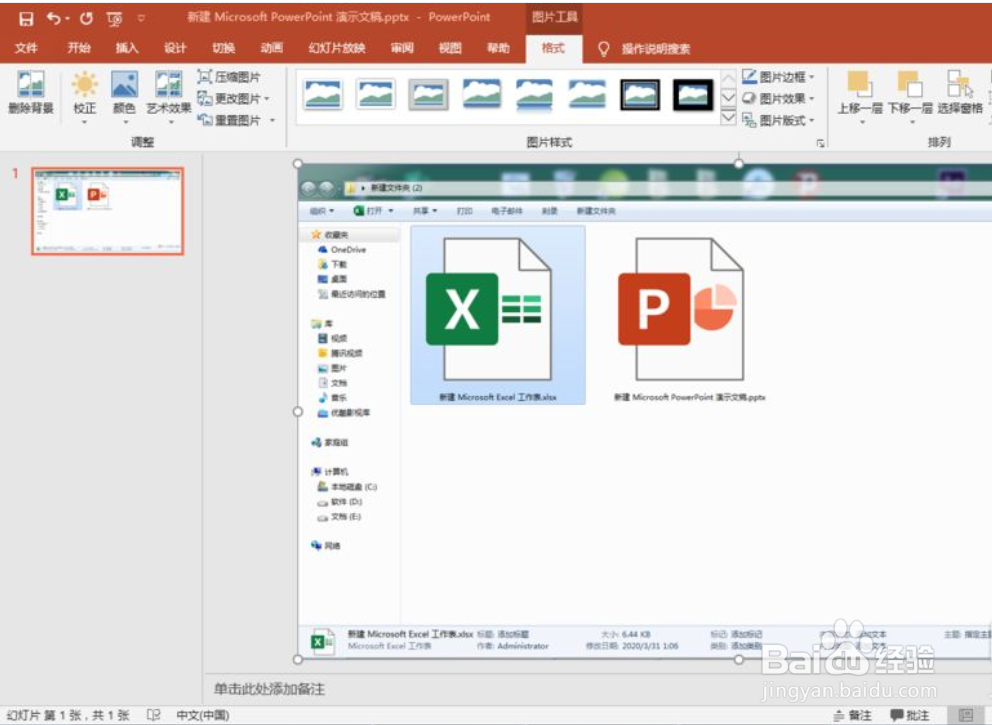Click the Excel file icon in picture
Viewport: 992px width, 725px height.
pyautogui.click(x=489, y=309)
